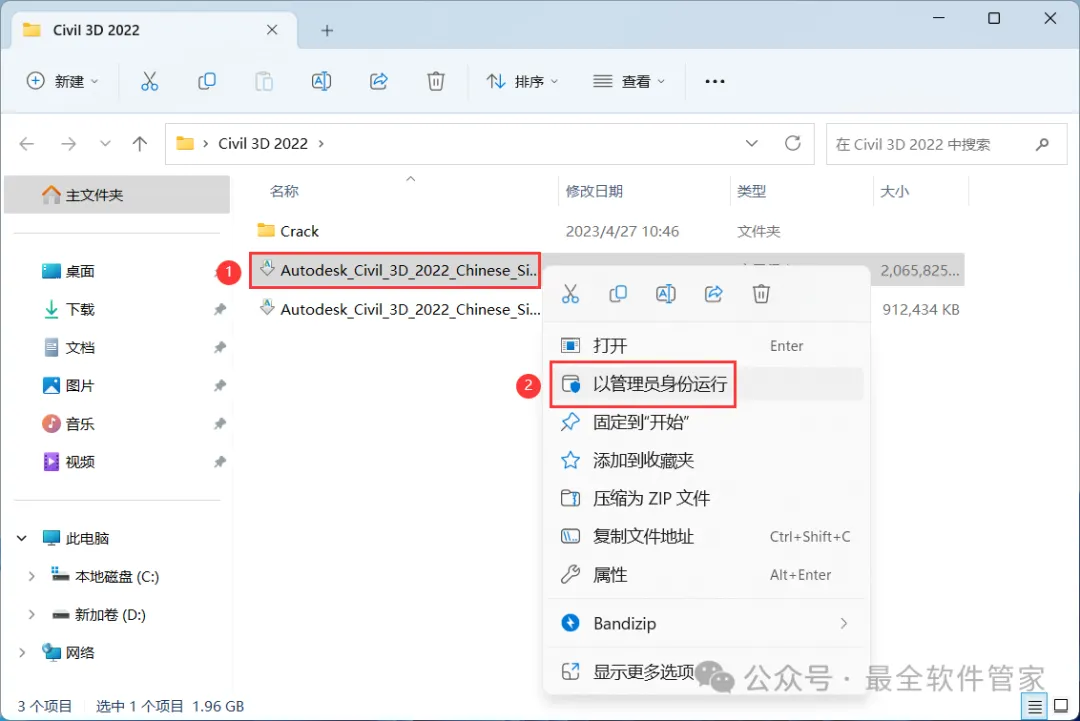Unpin 音乐 using its pin icon
Screen dimensions: 1080x721
220,424
